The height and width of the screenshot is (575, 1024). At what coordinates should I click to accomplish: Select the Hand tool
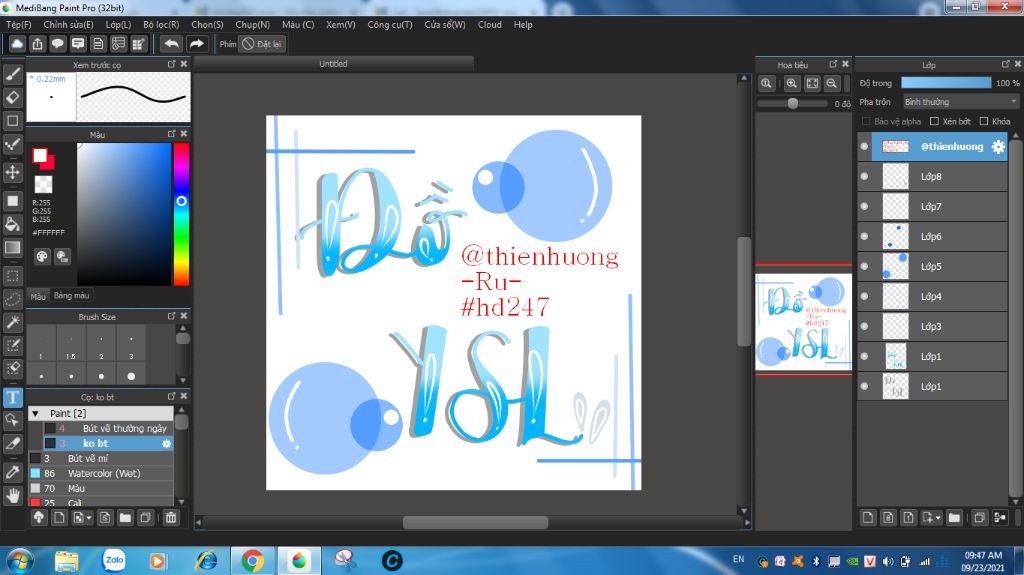pos(12,496)
